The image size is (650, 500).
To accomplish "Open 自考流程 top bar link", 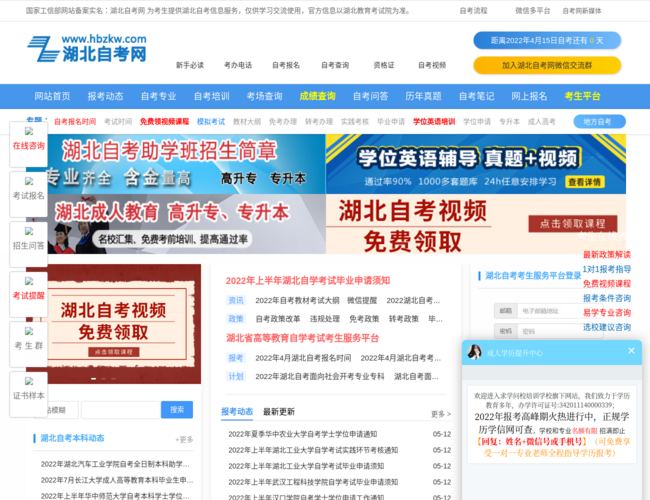I will 473,11.
